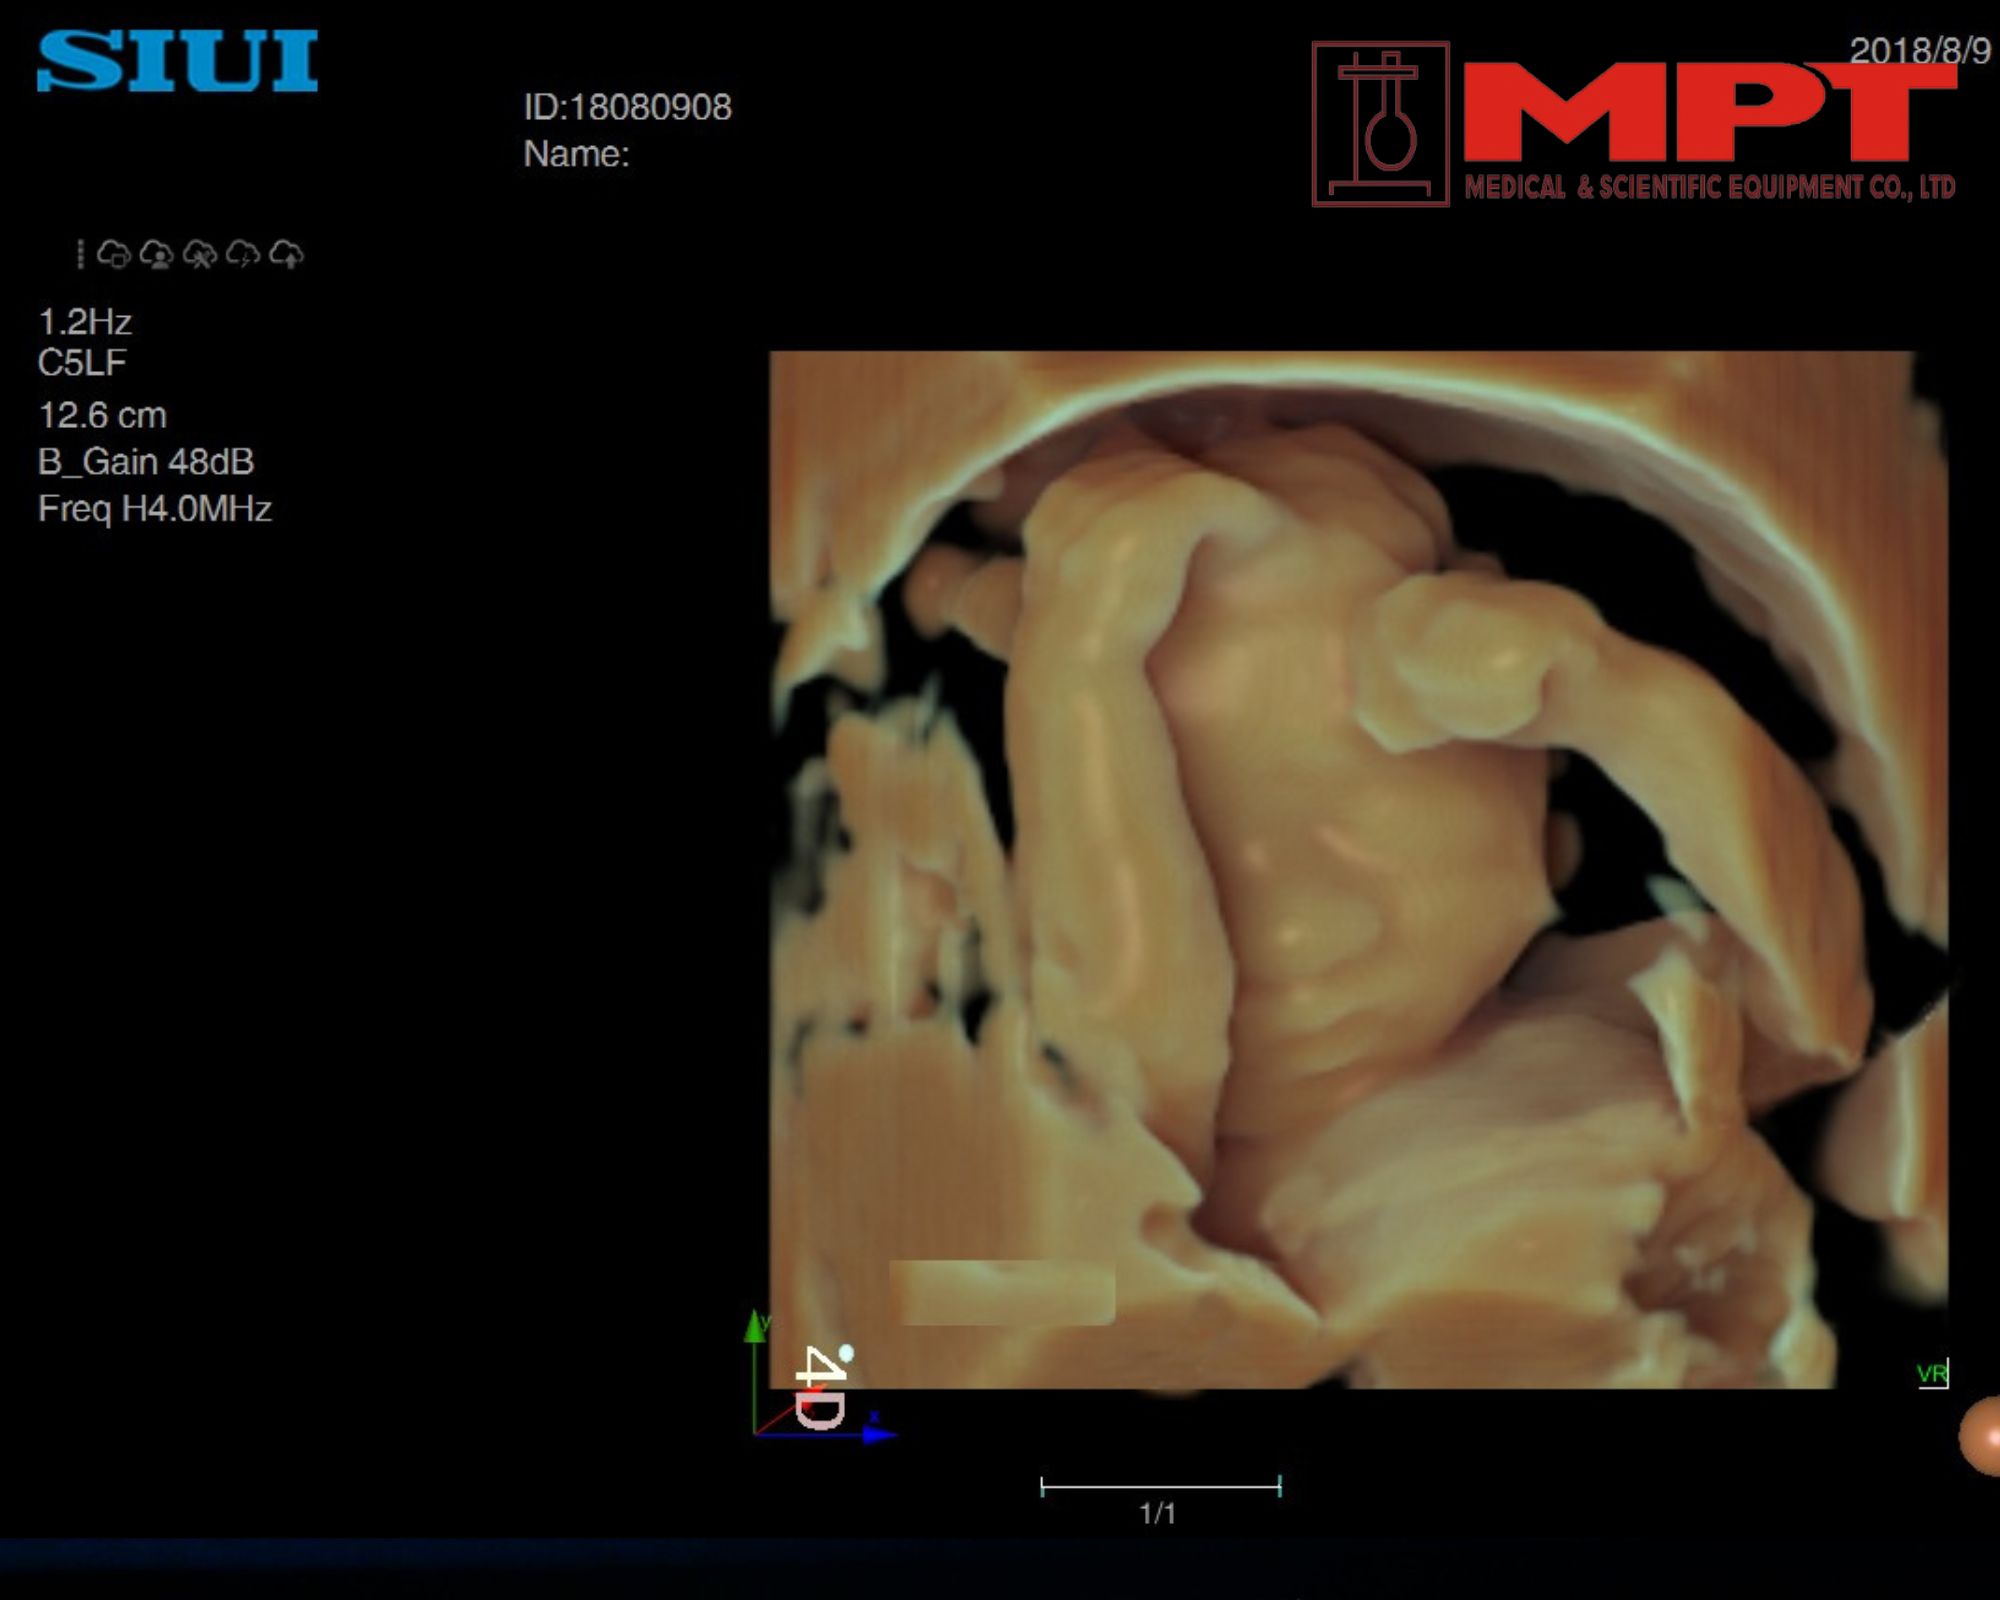Click the C5LF probe label
The width and height of the screenshot is (2000, 1600).
[82, 362]
